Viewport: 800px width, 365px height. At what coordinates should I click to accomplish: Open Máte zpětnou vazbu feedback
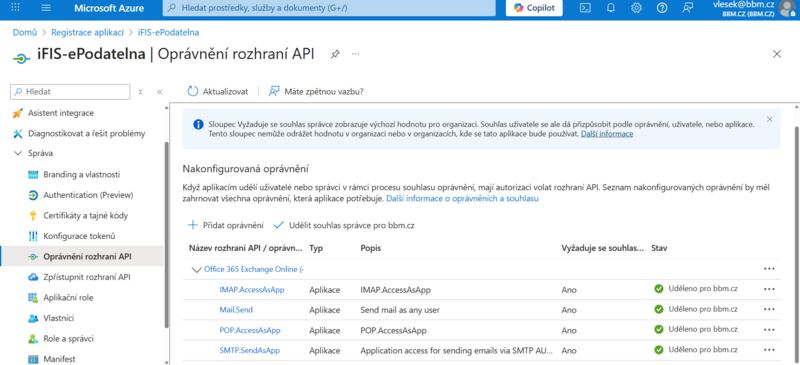(316, 91)
